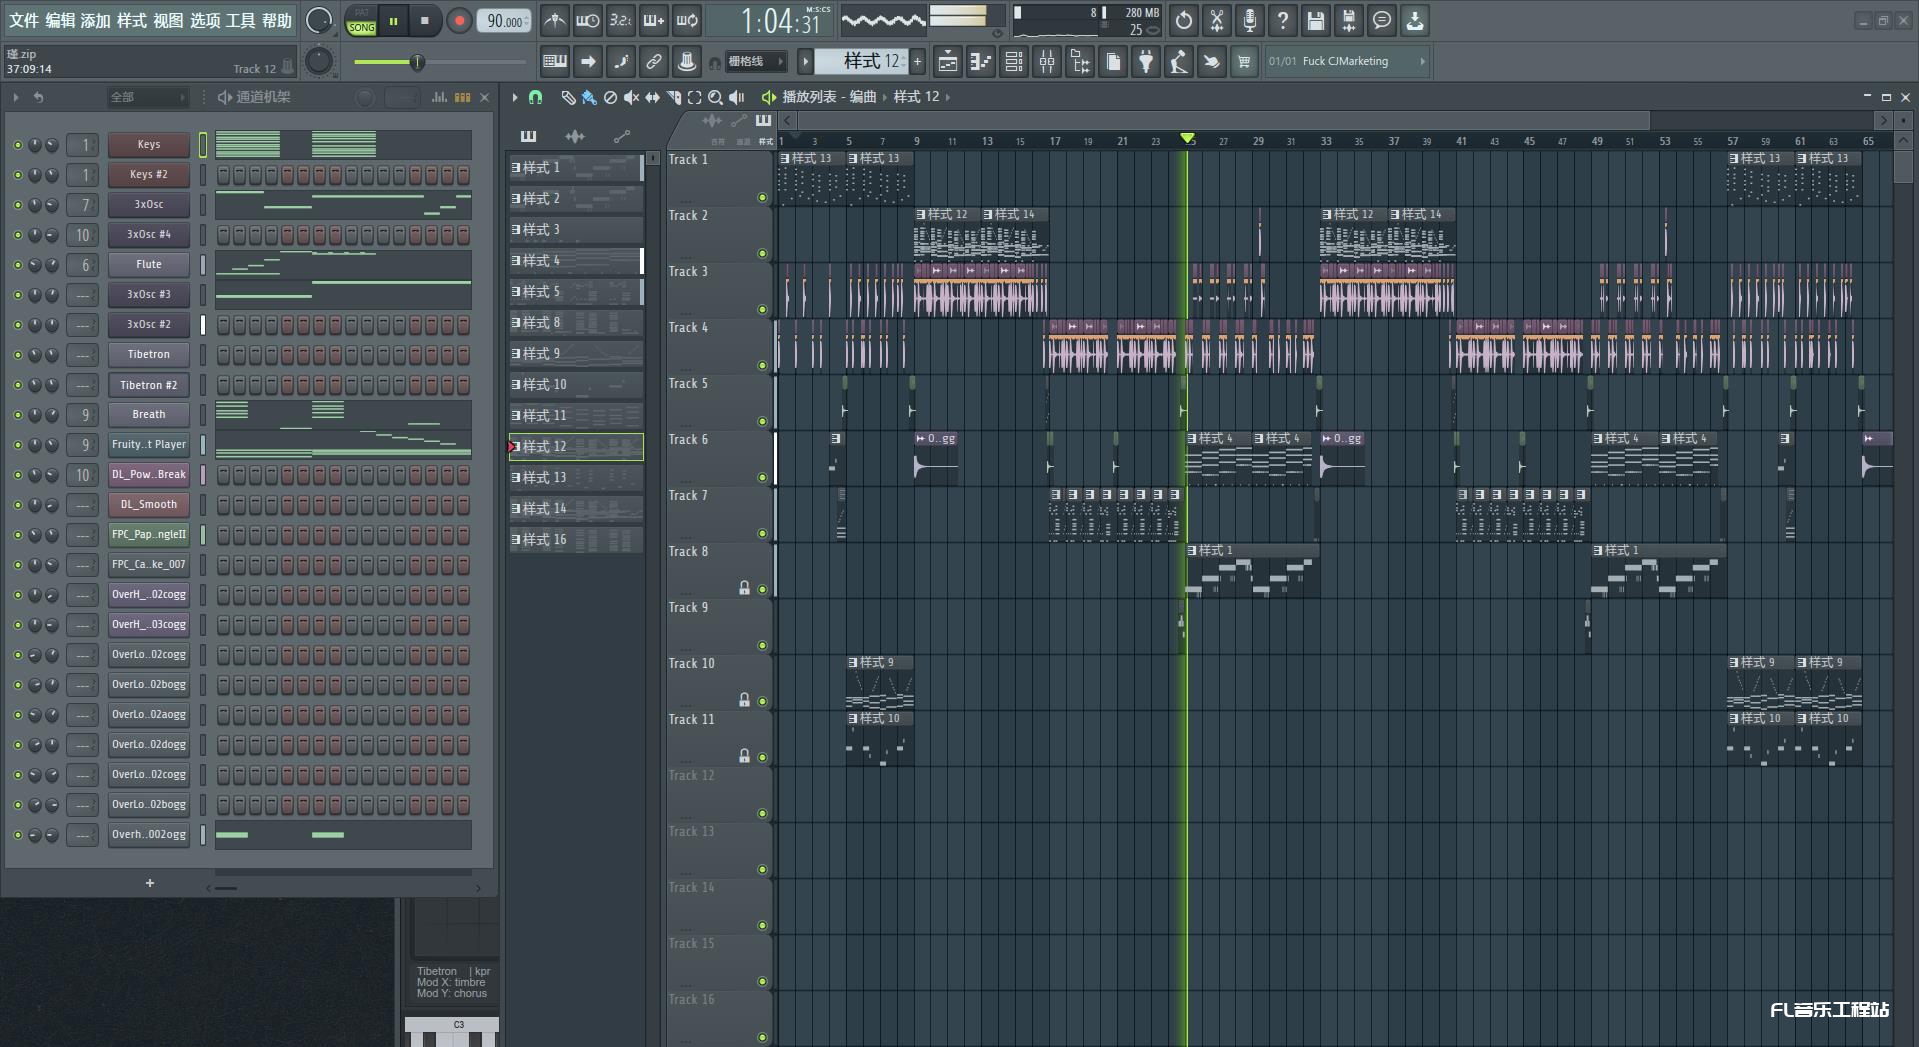Select the playlist Mute tool
This screenshot has height=1047, width=1919.
(x=631, y=97)
